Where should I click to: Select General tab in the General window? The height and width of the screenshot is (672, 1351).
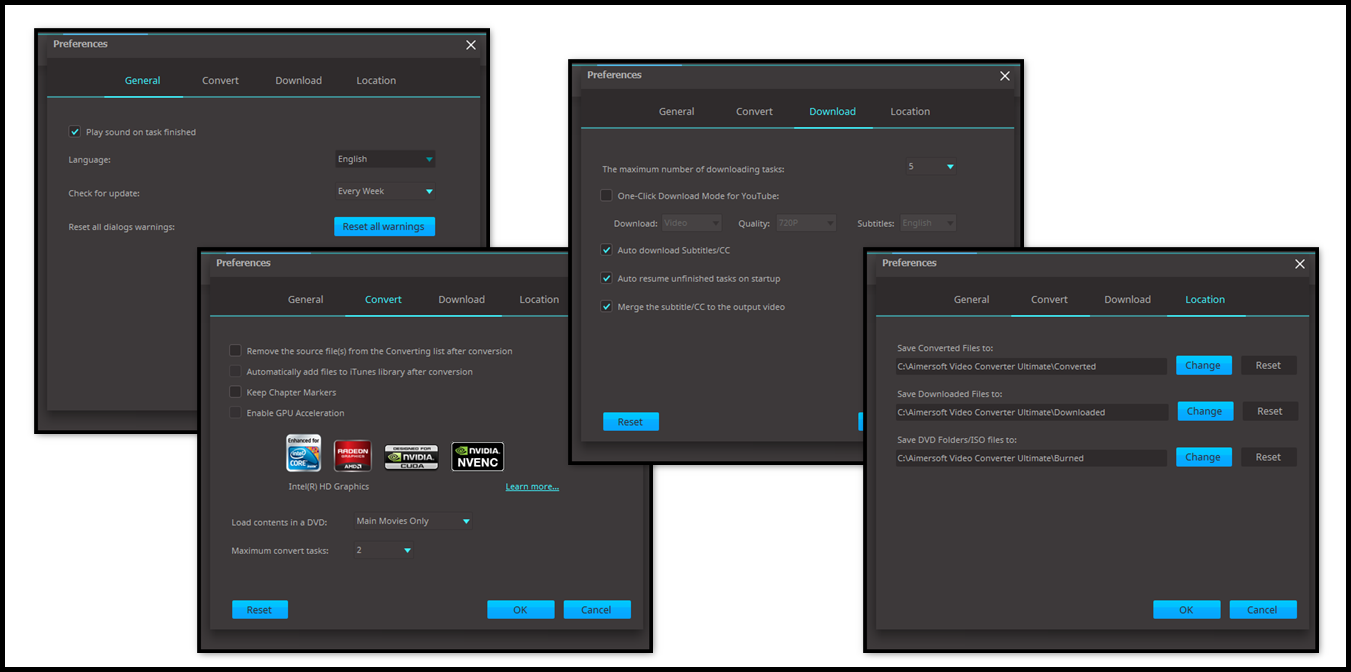tap(143, 81)
